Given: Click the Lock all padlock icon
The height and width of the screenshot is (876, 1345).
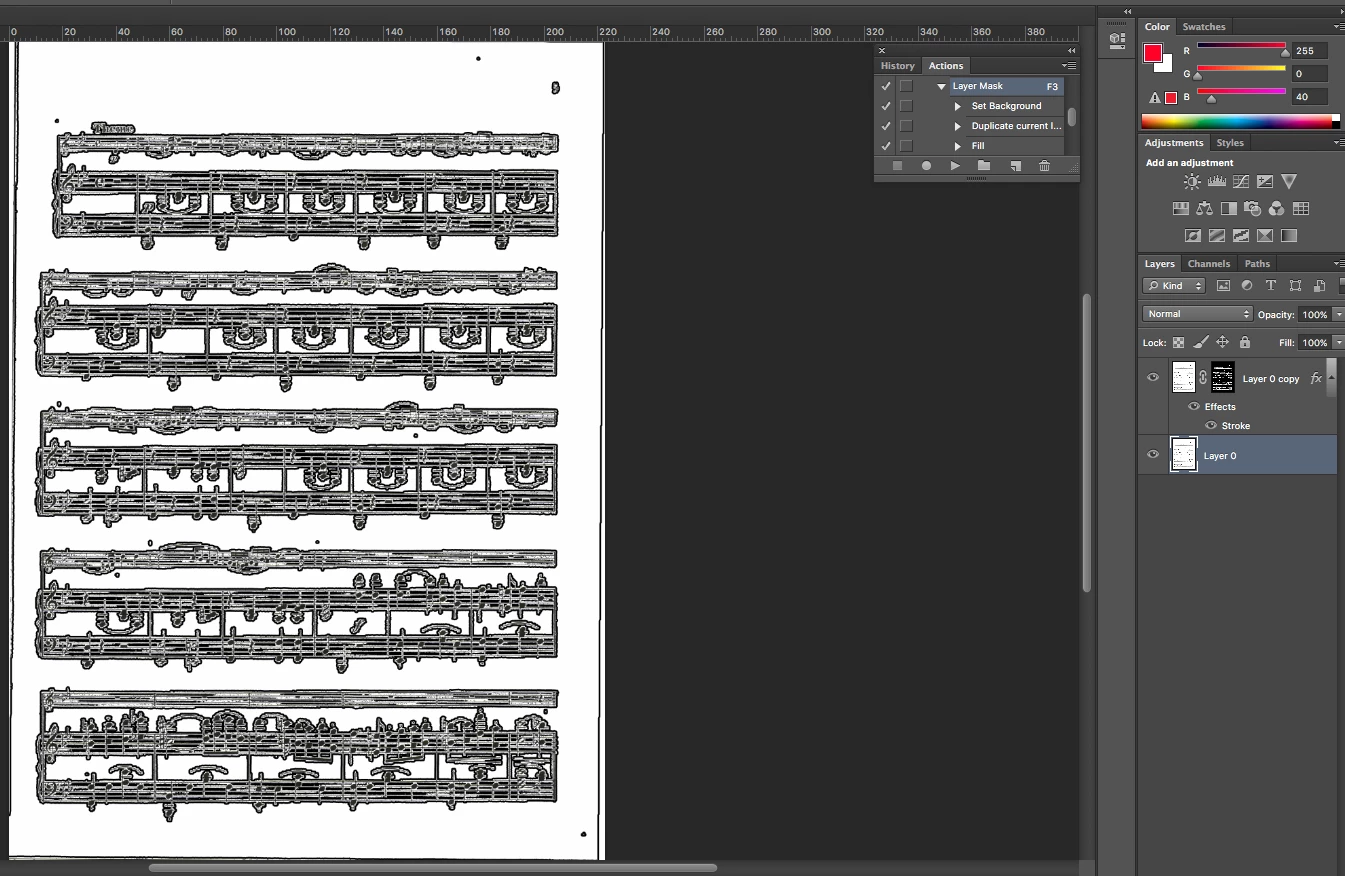Looking at the screenshot, I should pyautogui.click(x=1244, y=342).
